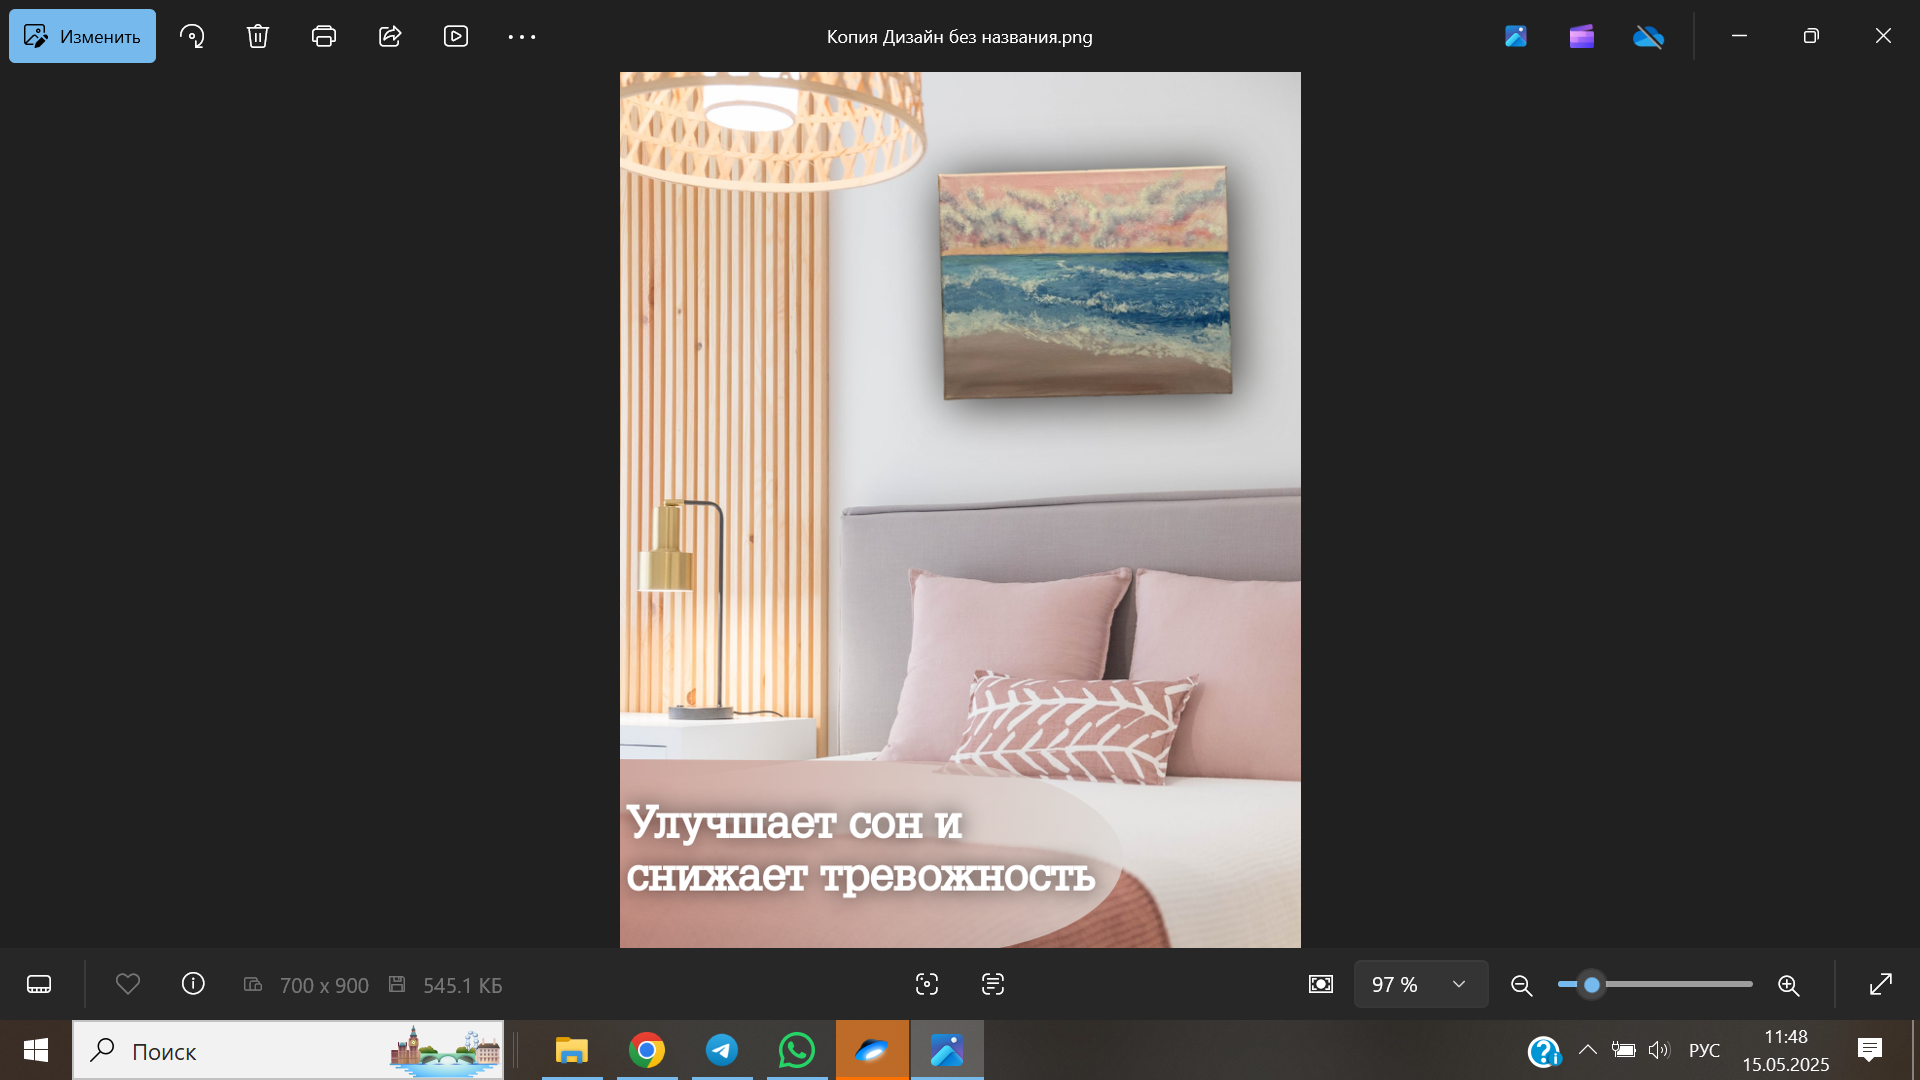Print the image via printer icon
1920x1080 pixels.
(324, 37)
